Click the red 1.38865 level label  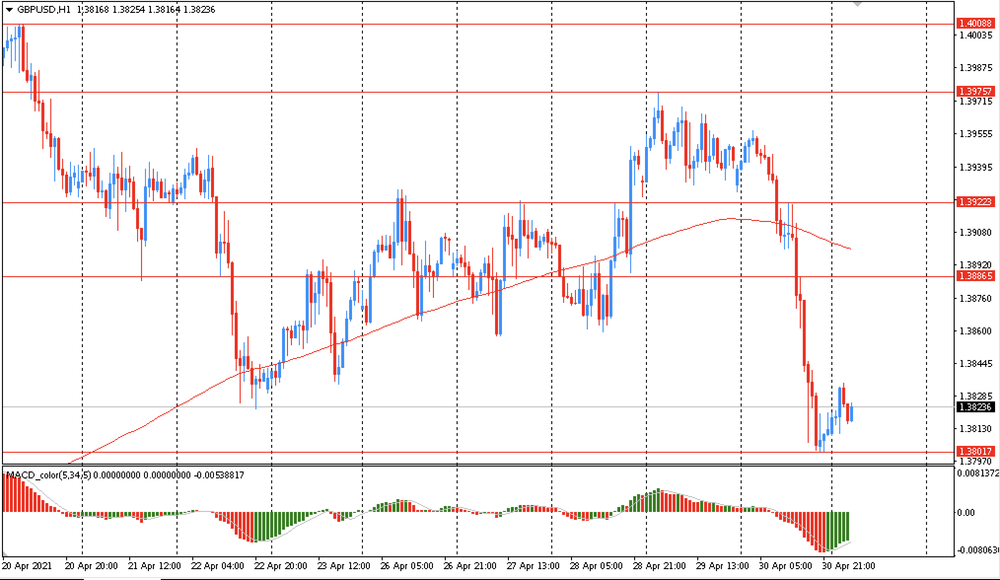[976, 276]
